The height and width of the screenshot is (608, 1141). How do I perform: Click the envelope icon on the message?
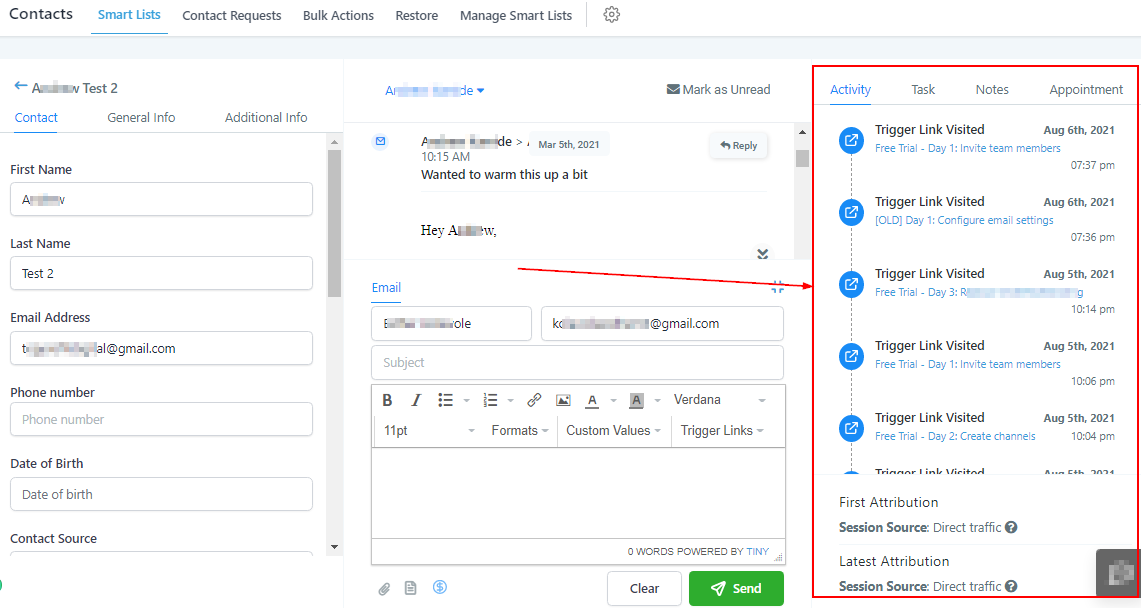click(x=381, y=141)
